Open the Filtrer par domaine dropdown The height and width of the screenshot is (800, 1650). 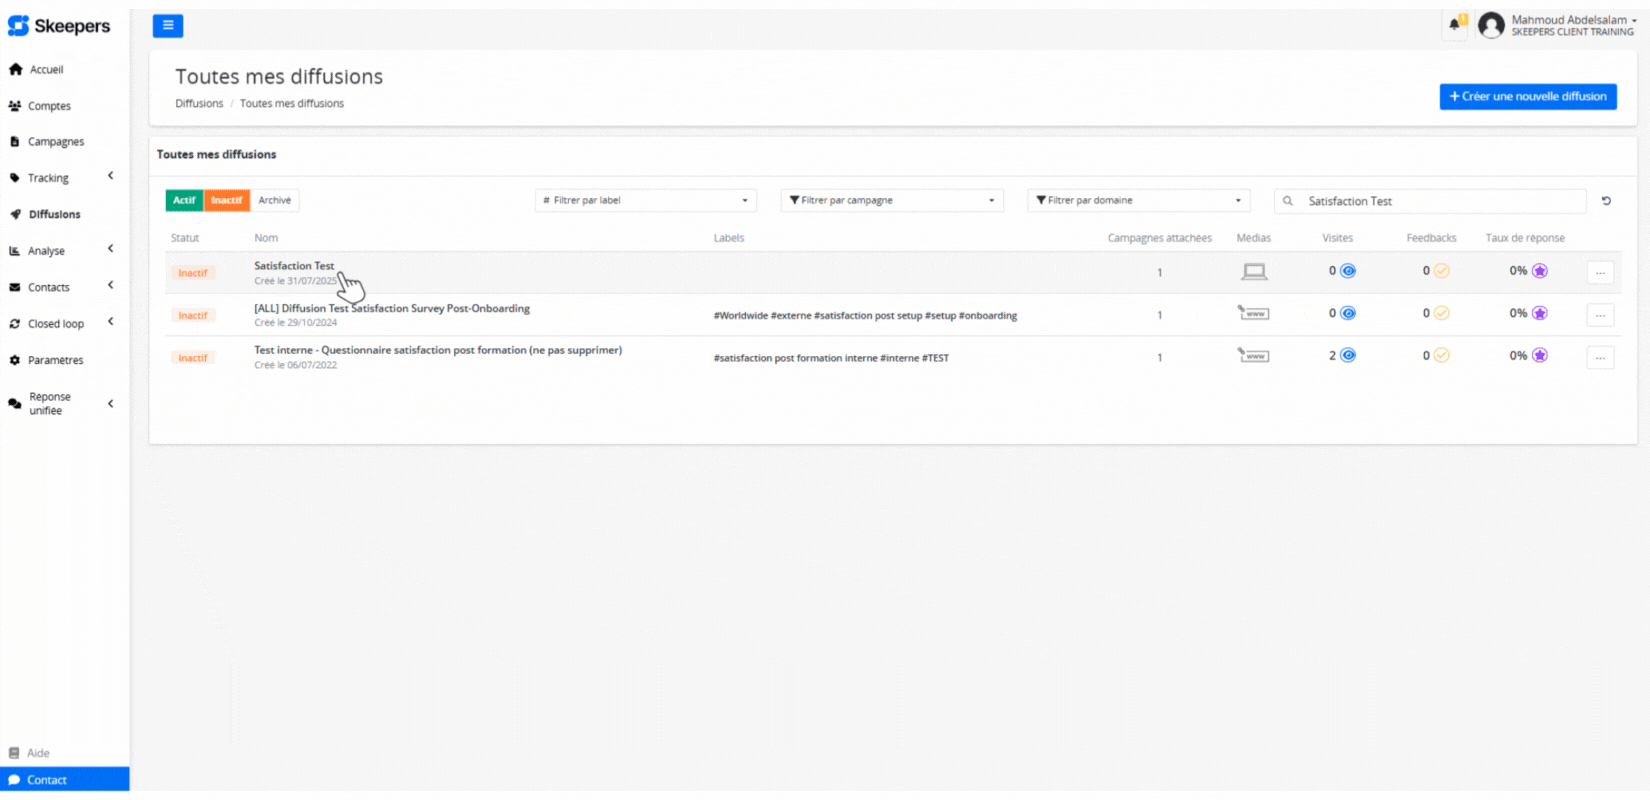point(1138,201)
